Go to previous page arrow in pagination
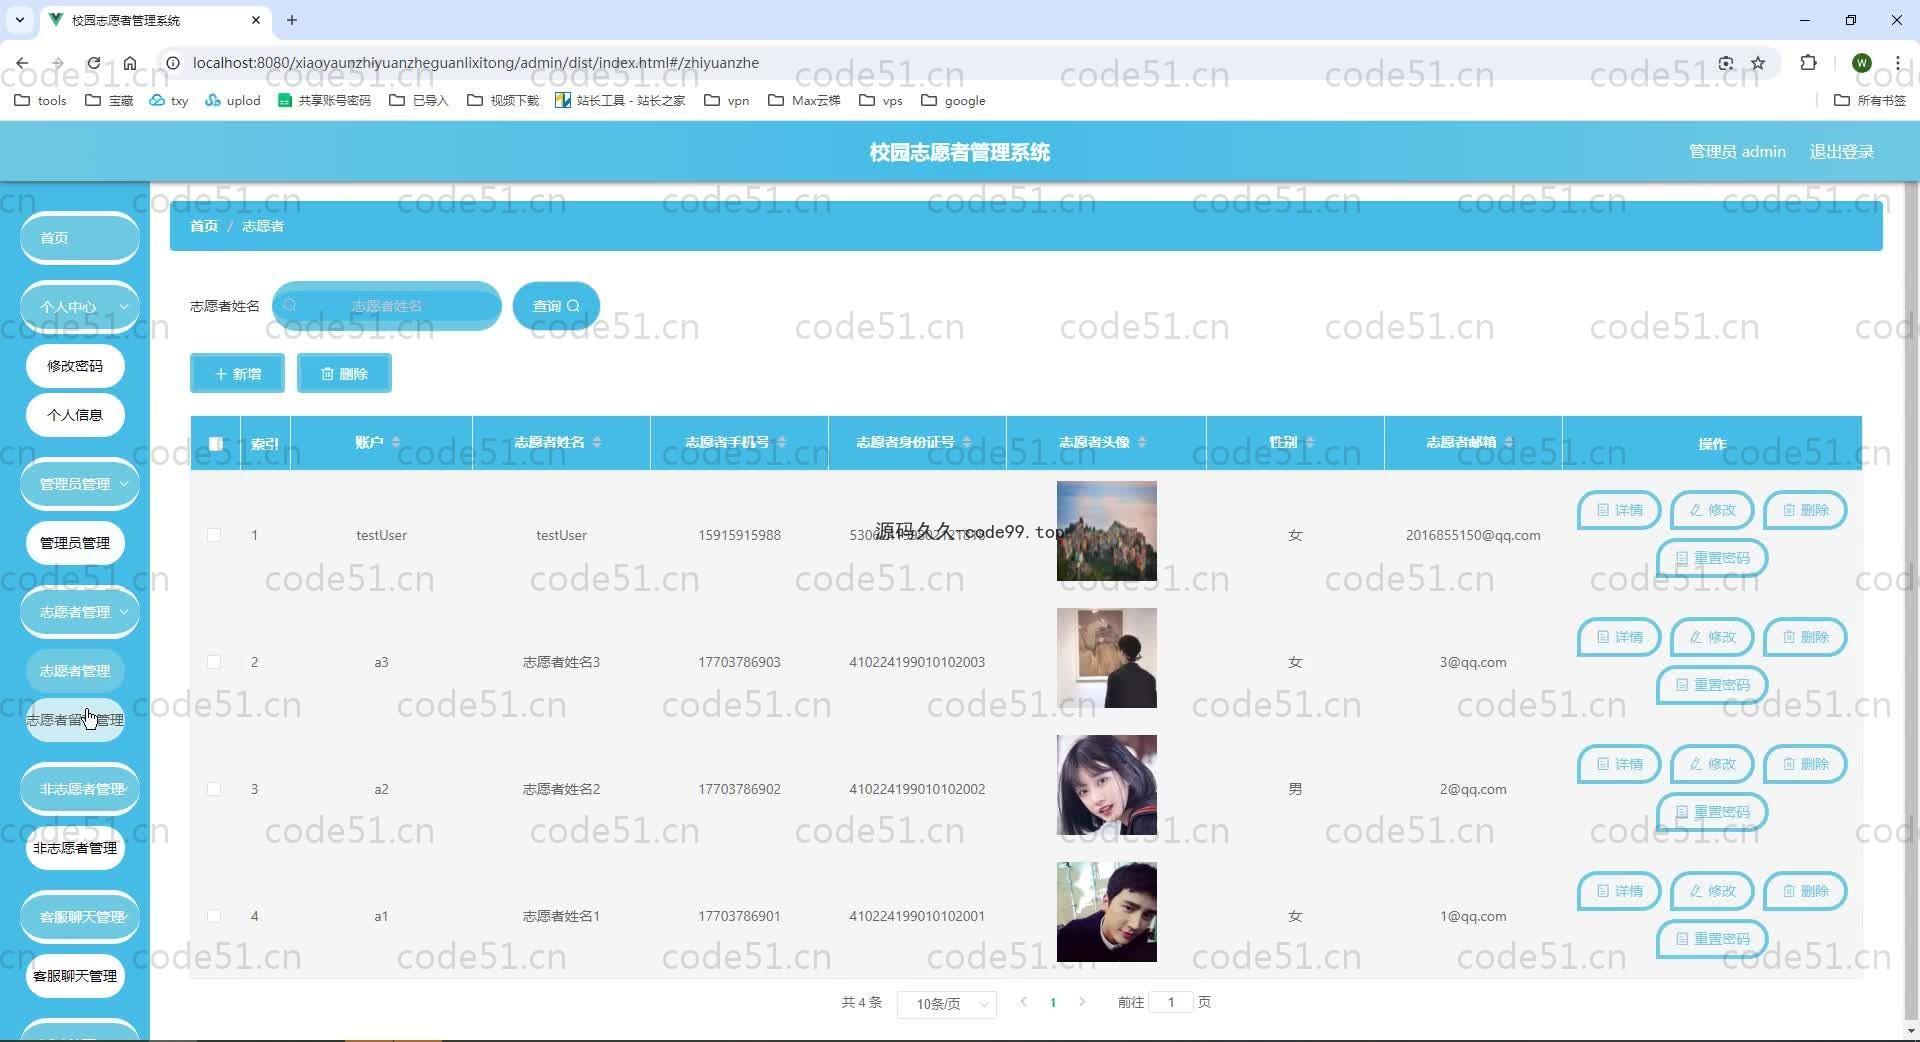 (1023, 1002)
